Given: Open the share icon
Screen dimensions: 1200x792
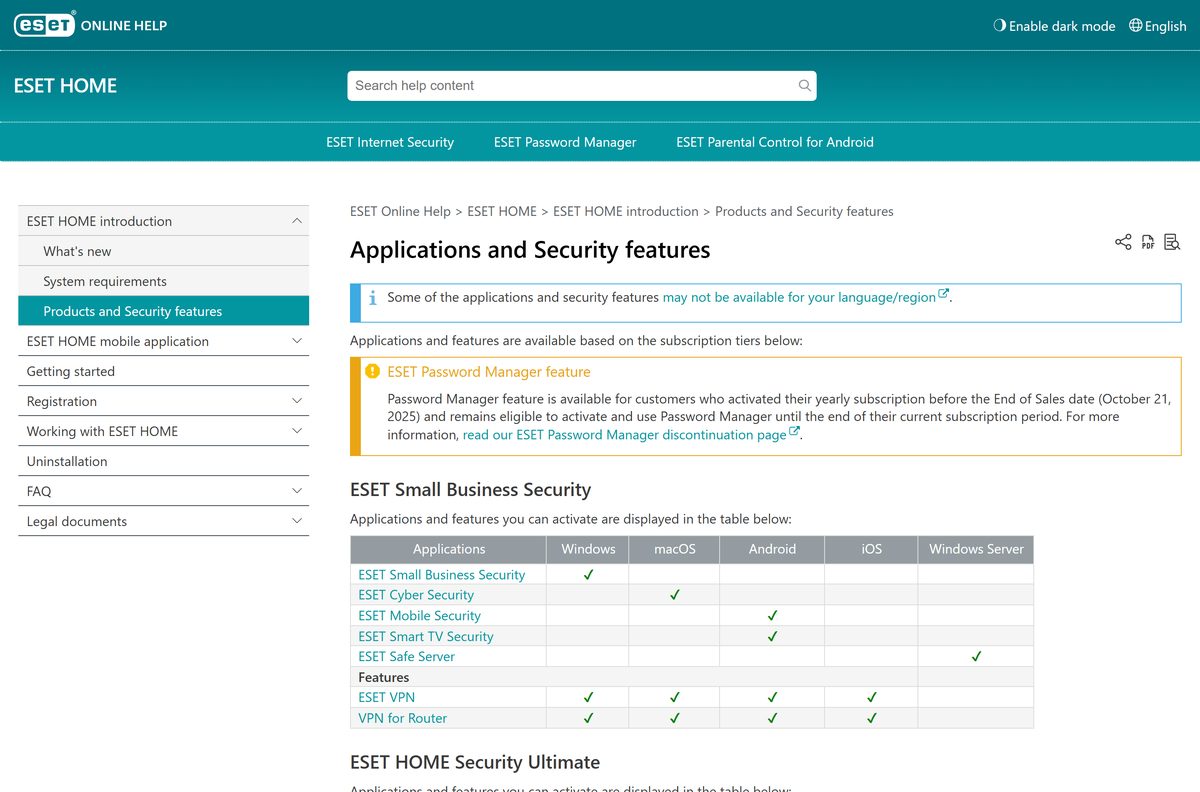Looking at the screenshot, I should pyautogui.click(x=1123, y=242).
